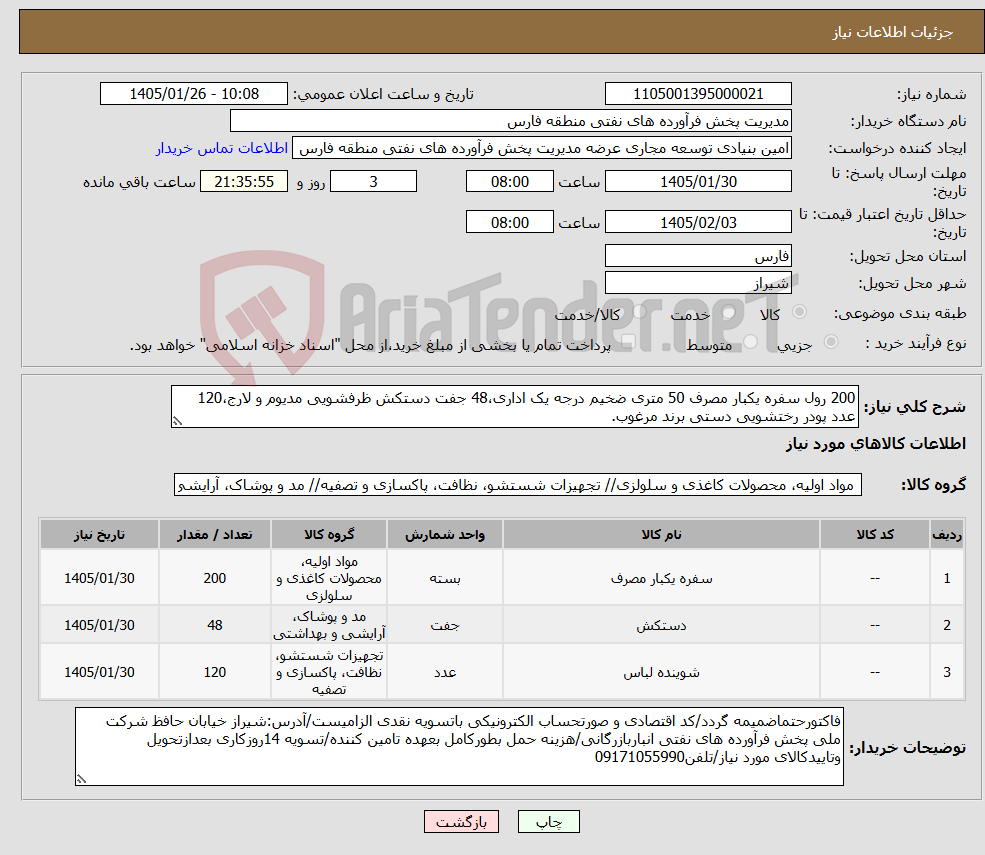This screenshot has height=855, width=985.
Task: Click the remaining days field showing 3
Action: pyautogui.click(x=373, y=182)
